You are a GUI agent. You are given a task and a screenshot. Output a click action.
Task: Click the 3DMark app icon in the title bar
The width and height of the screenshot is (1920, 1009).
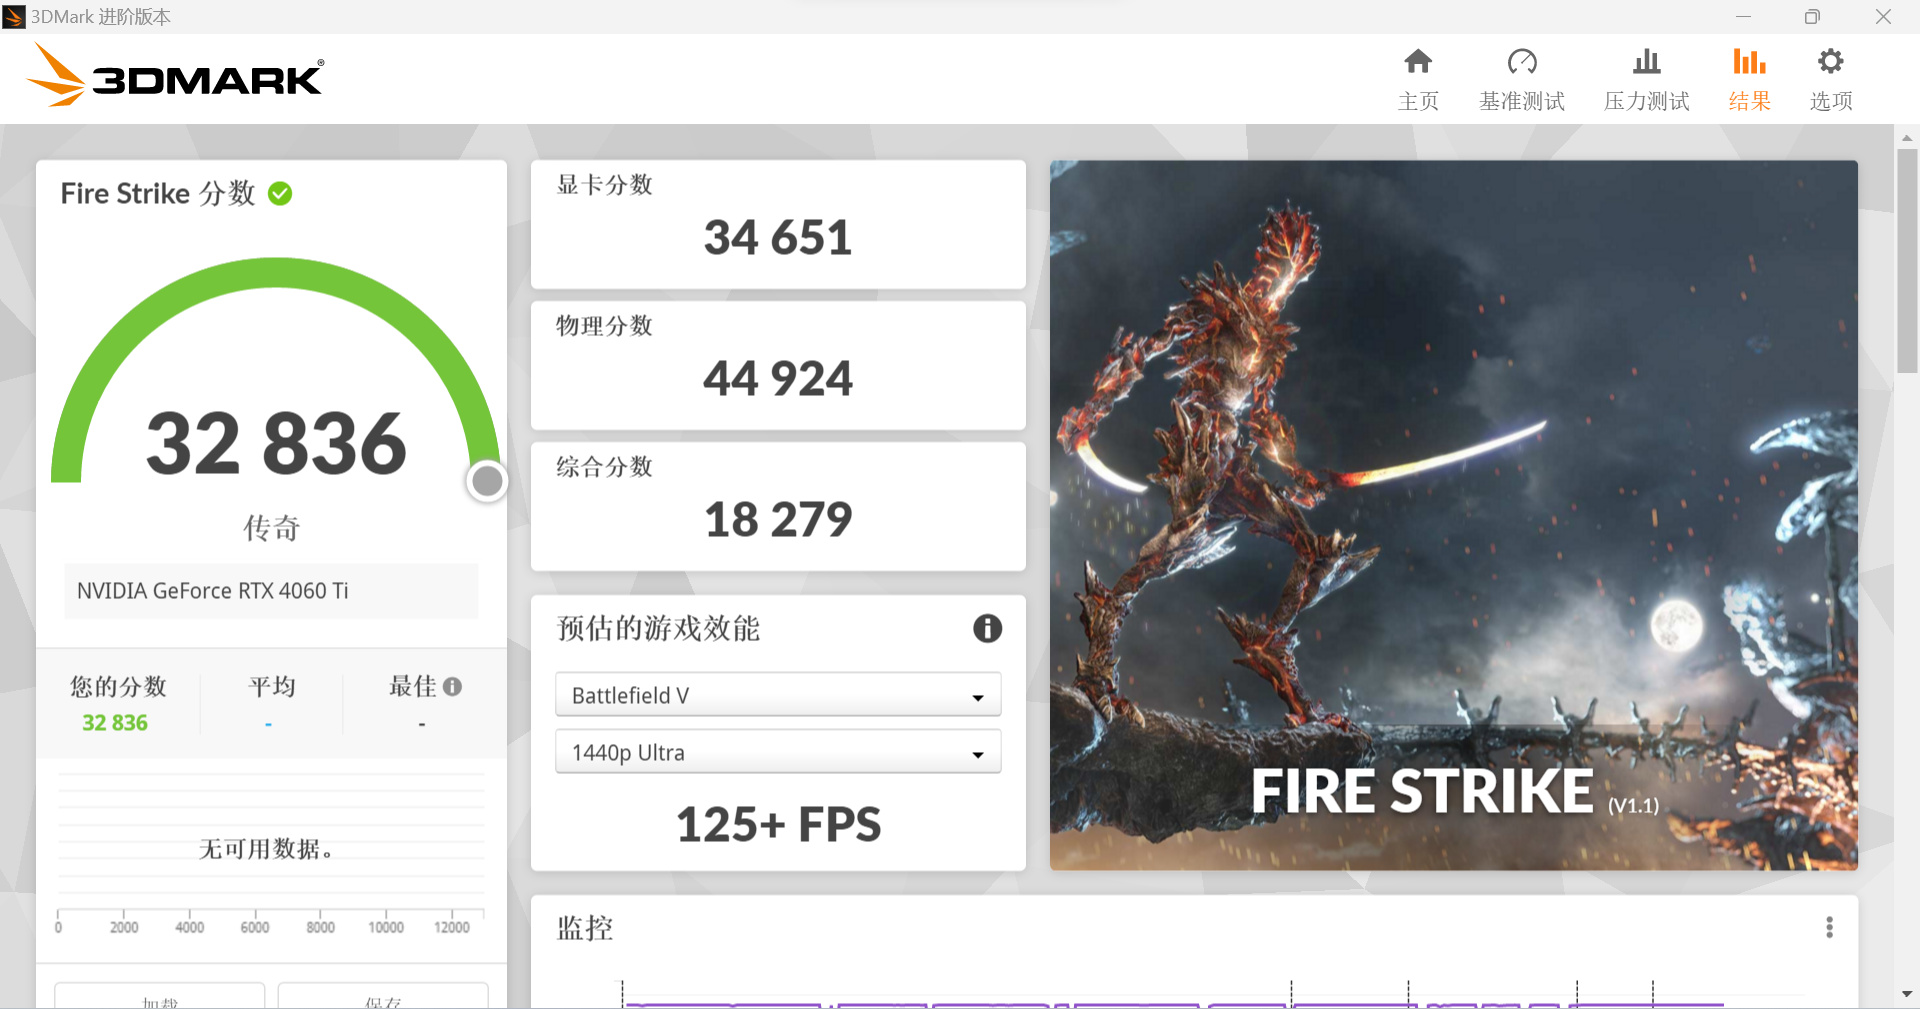tap(14, 16)
